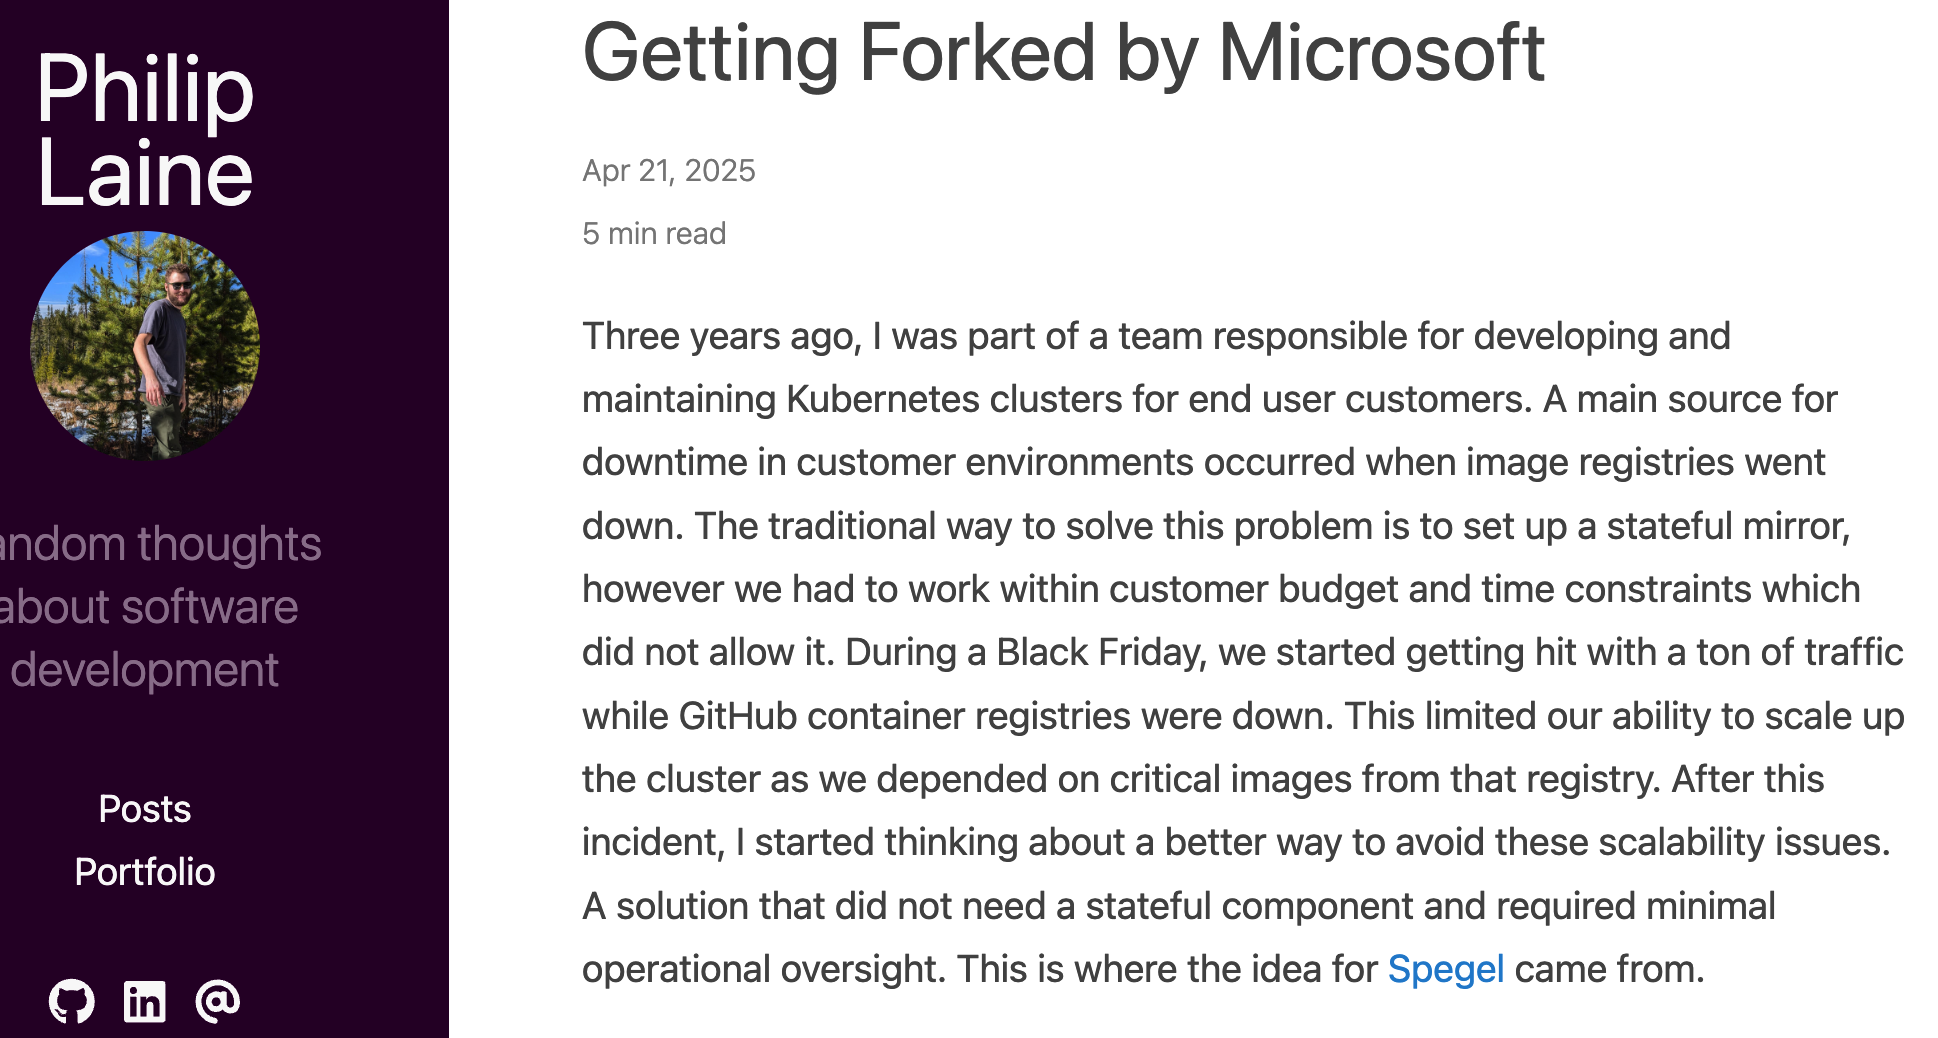Click the word "Microsoft" in the title

(1381, 53)
